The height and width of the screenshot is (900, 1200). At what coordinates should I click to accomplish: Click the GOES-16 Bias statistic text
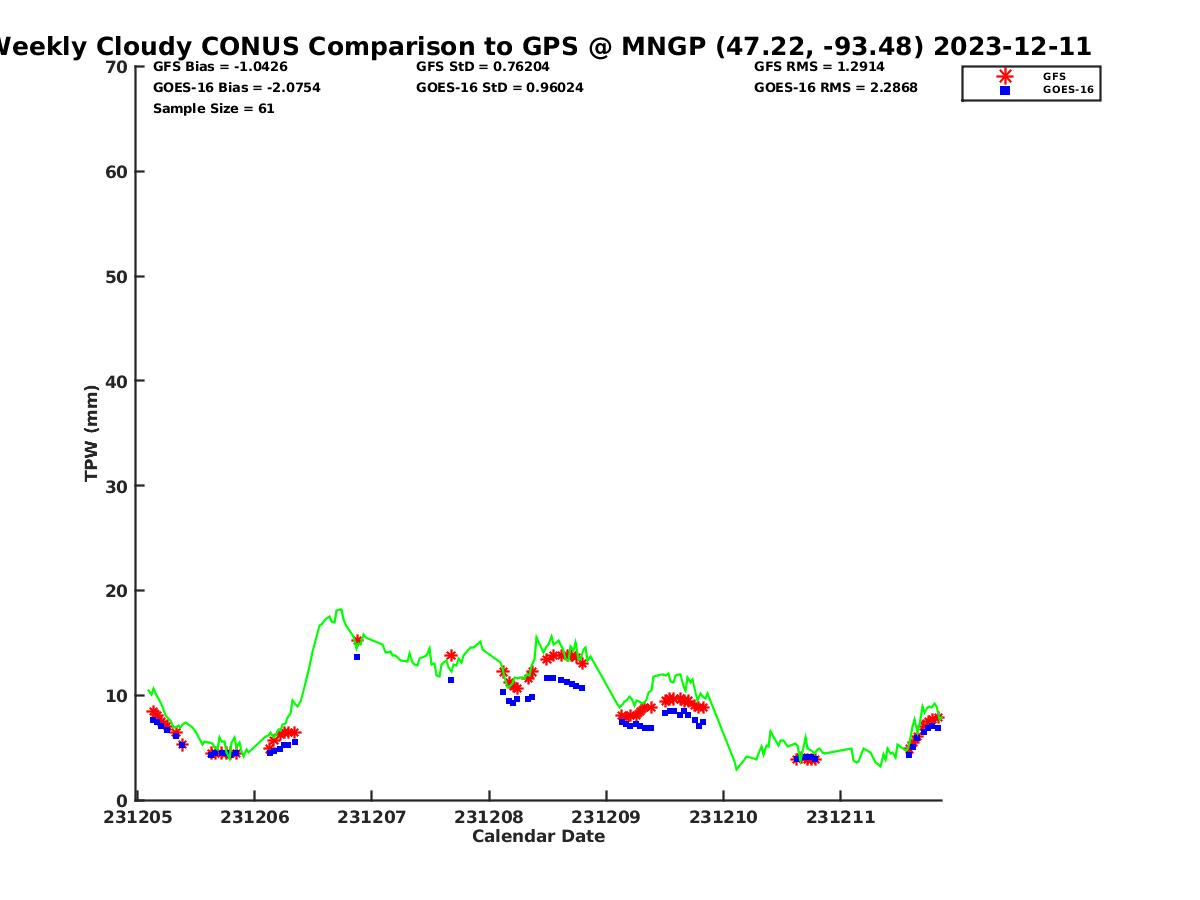(x=236, y=88)
